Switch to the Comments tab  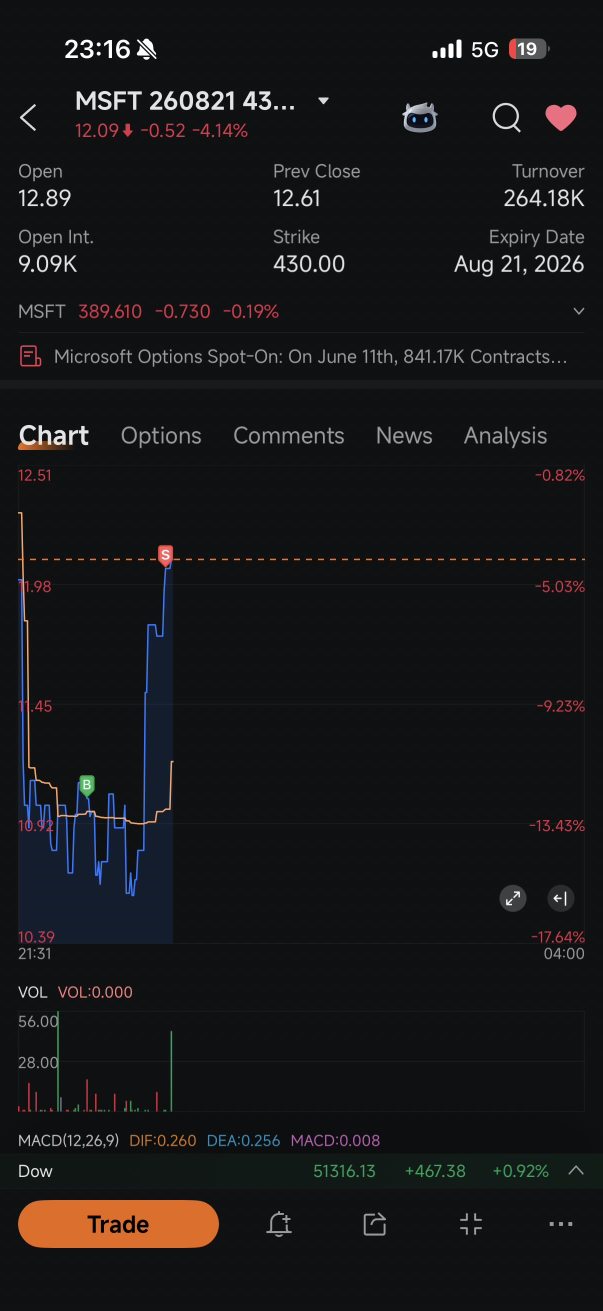click(x=289, y=436)
